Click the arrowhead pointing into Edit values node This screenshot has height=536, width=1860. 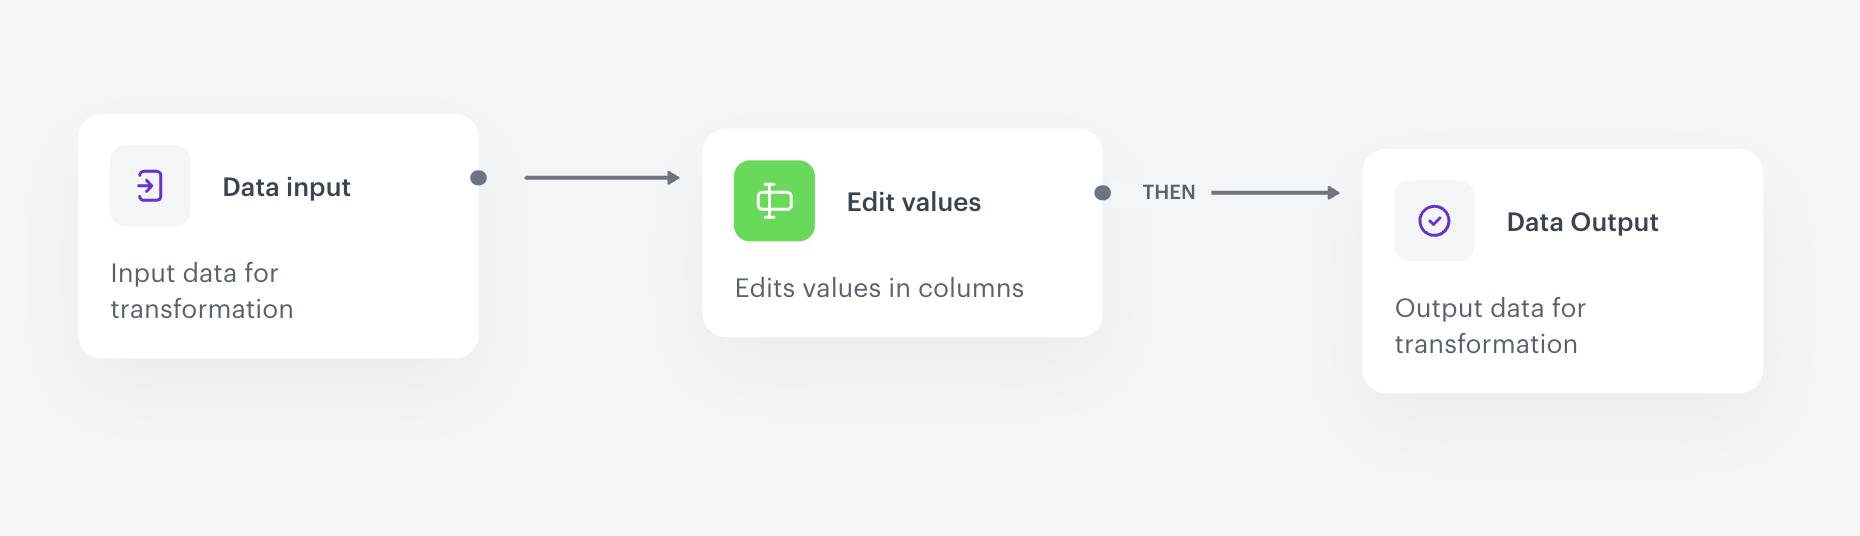point(674,178)
